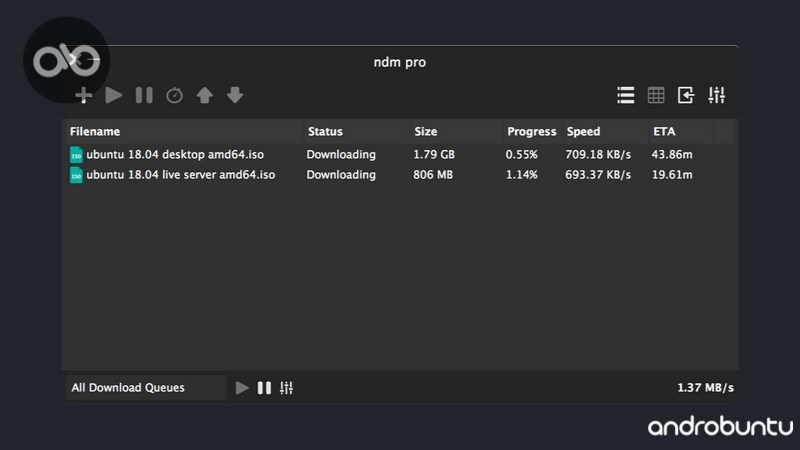Switch to list view icon
800x450 pixels.
pyautogui.click(x=626, y=95)
